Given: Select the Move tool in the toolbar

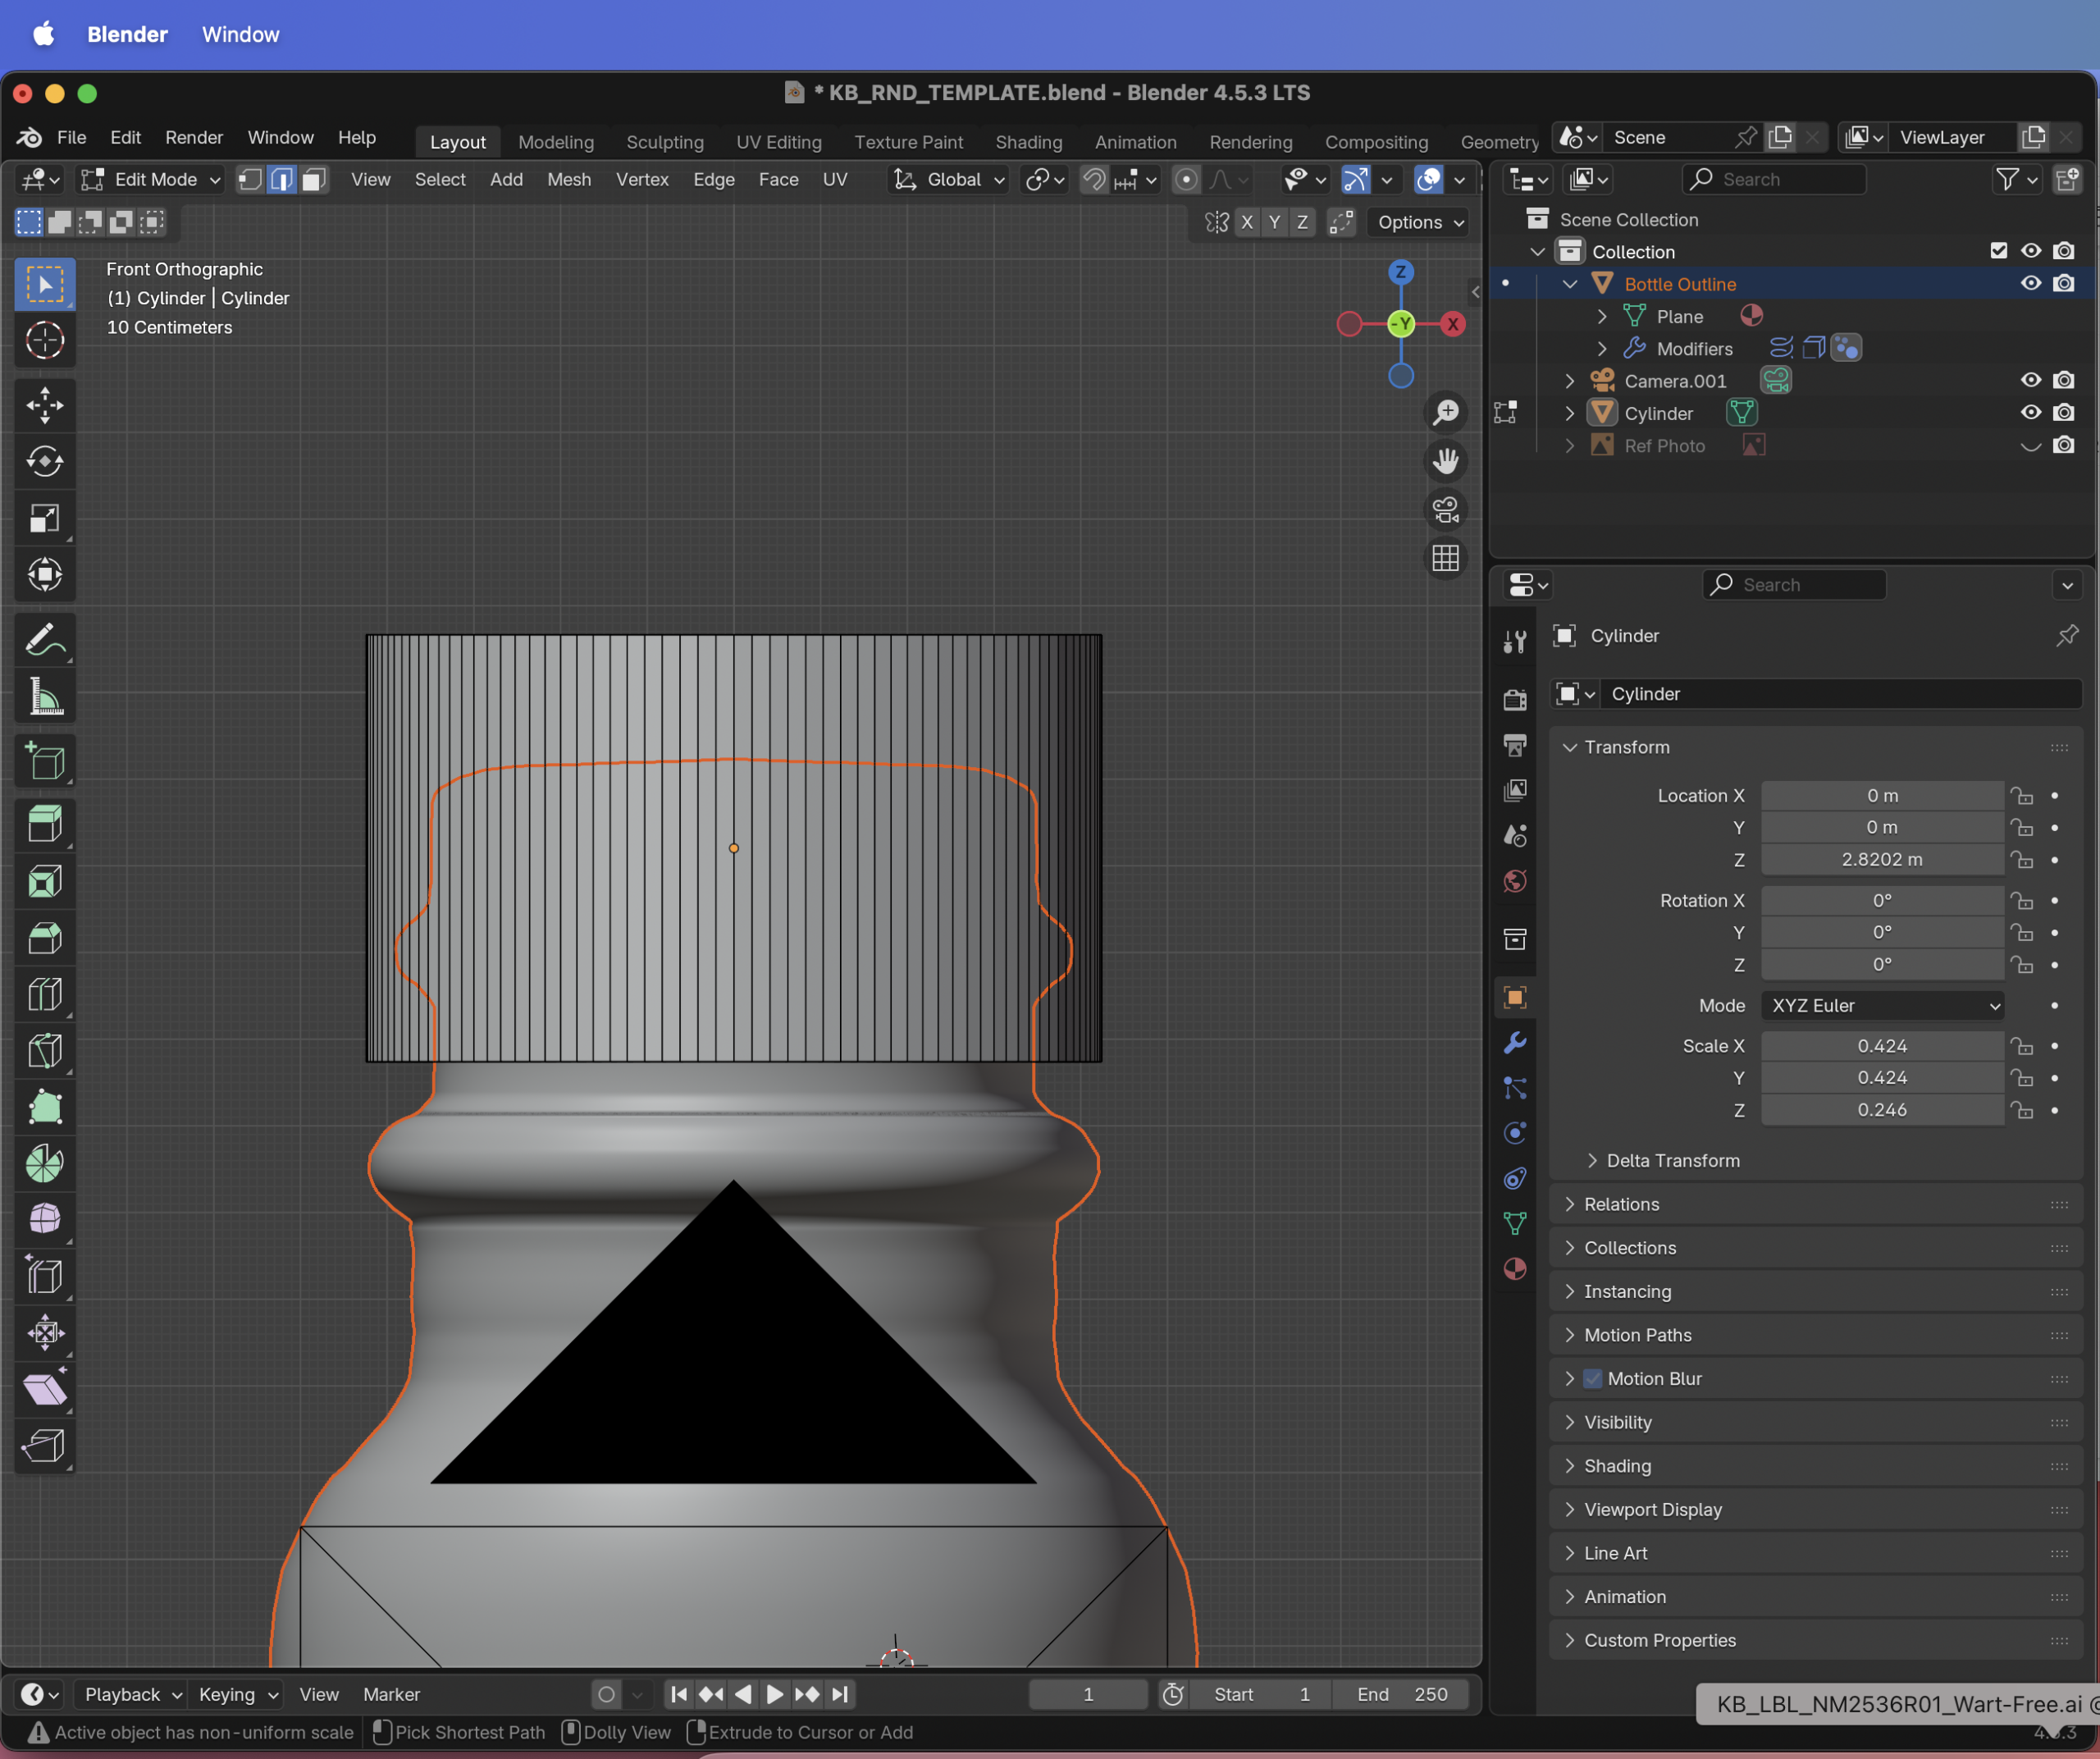Looking at the screenshot, I should (x=45, y=405).
